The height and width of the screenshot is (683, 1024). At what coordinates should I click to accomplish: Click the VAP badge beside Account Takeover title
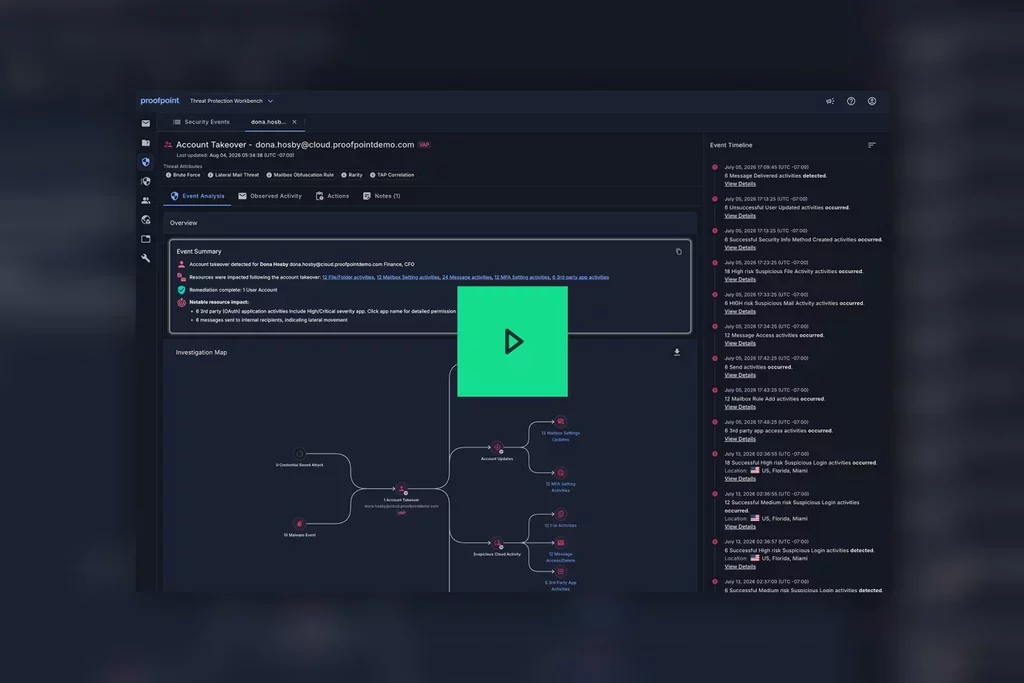click(424, 145)
